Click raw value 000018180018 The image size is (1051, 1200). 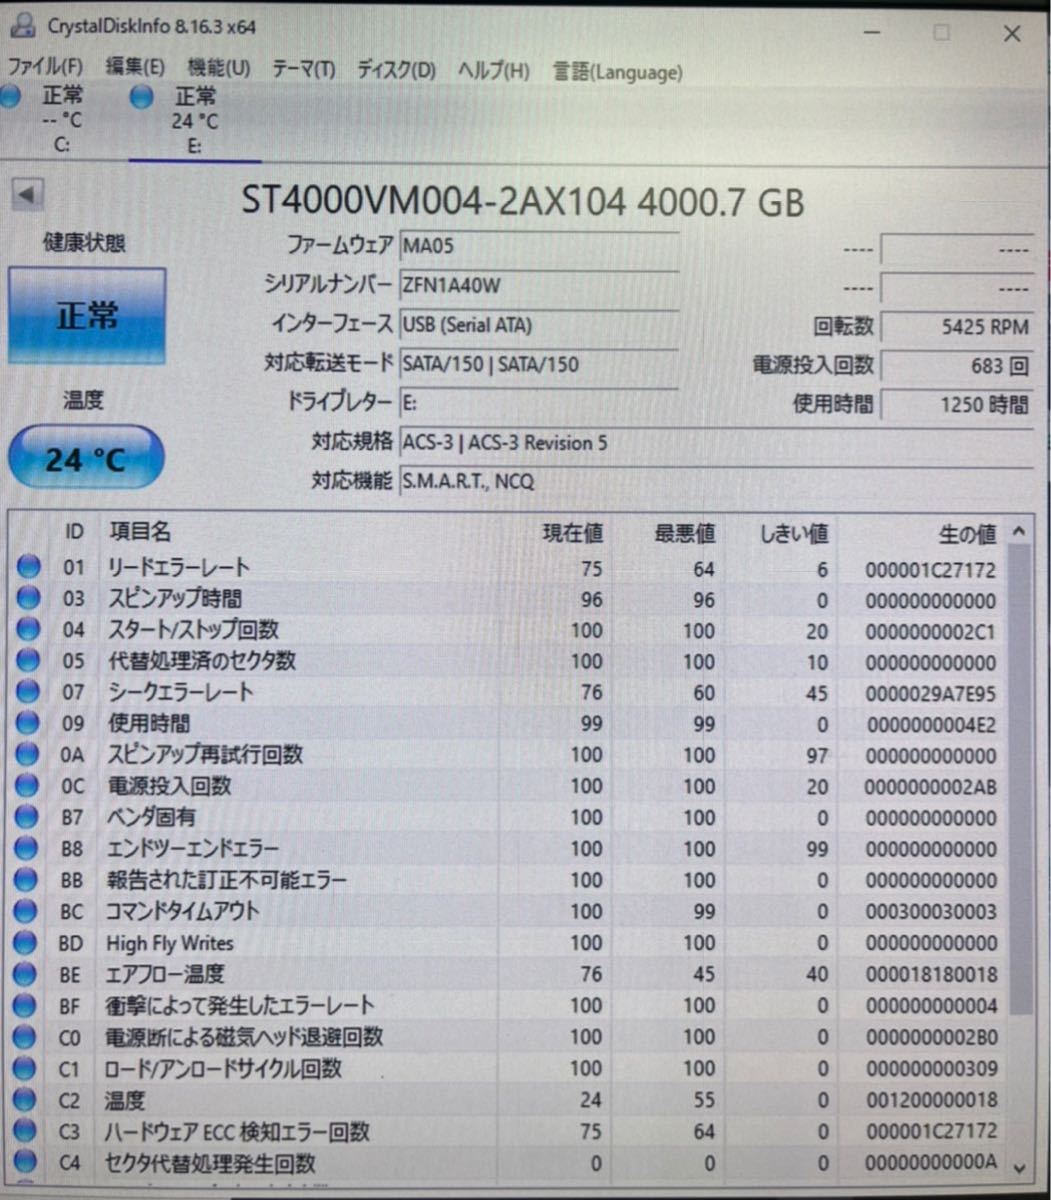[x=931, y=975]
